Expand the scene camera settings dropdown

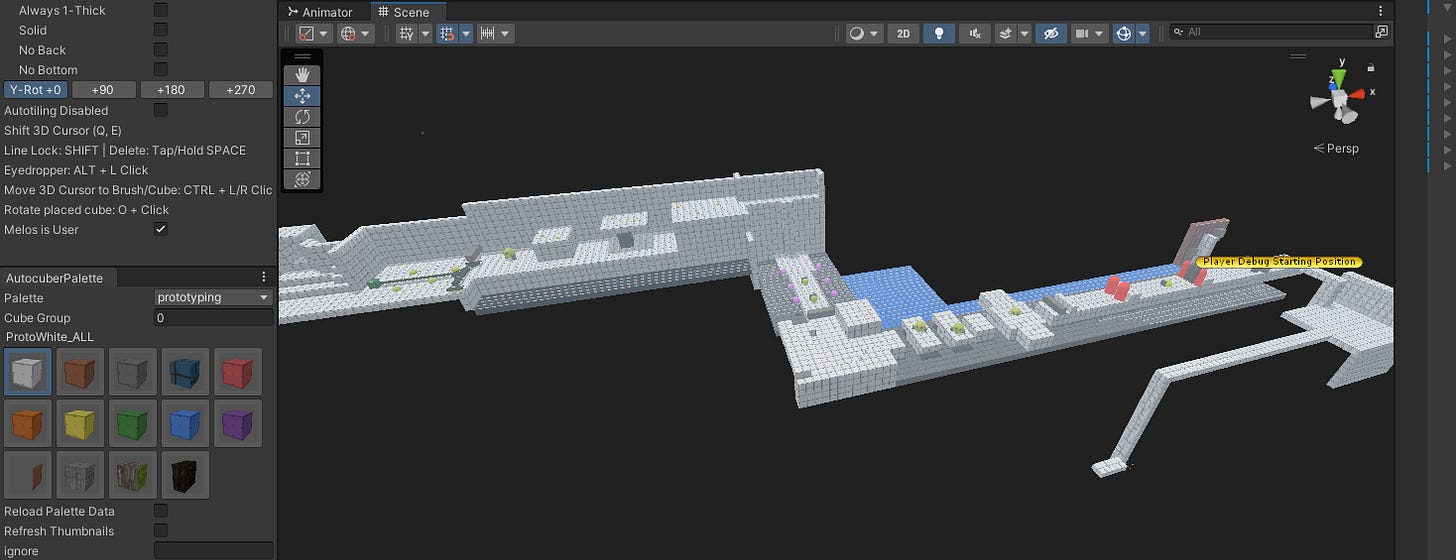tap(1100, 33)
